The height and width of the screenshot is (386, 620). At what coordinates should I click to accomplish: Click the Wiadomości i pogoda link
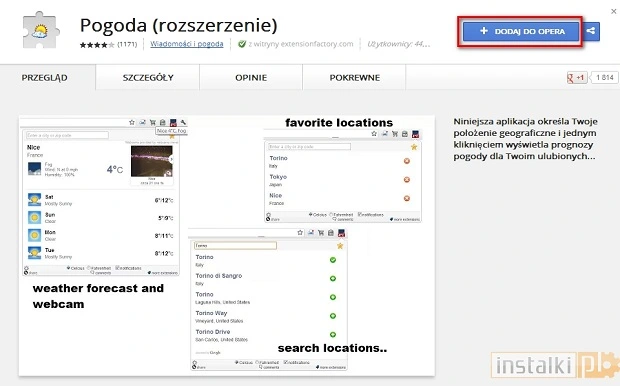pos(187,44)
